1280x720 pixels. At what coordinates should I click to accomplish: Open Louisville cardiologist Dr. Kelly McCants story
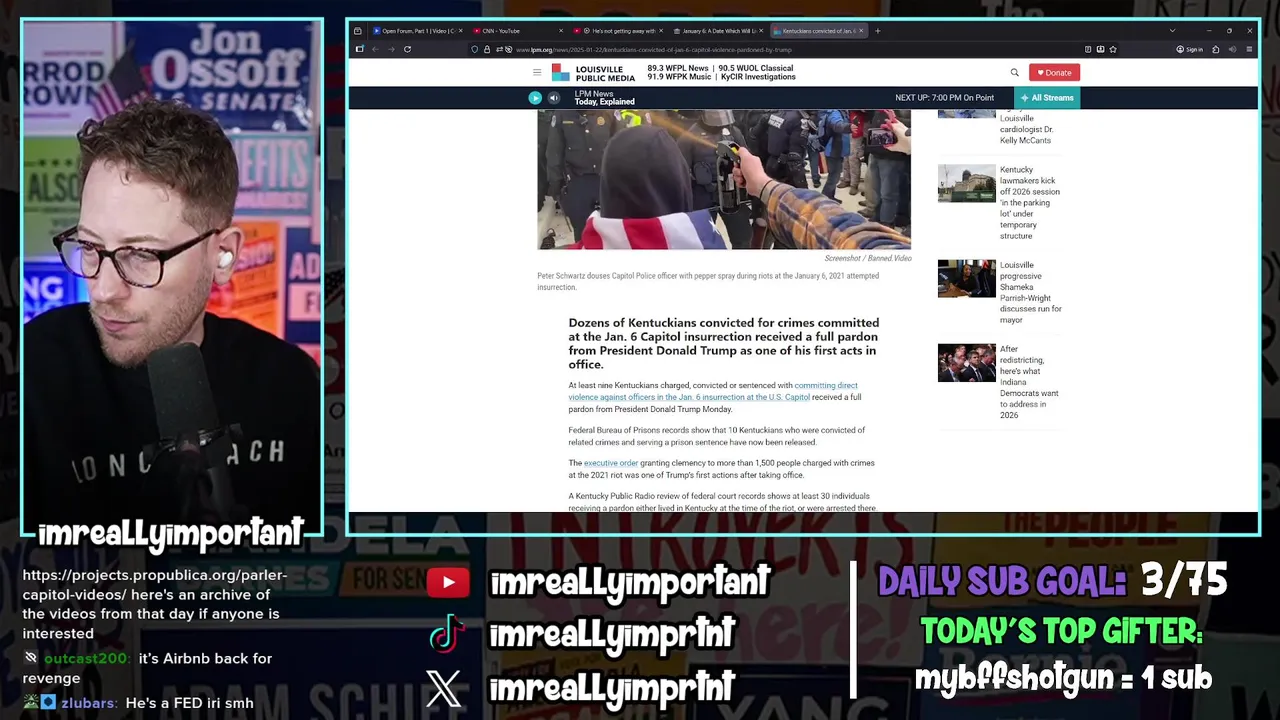(1026, 129)
